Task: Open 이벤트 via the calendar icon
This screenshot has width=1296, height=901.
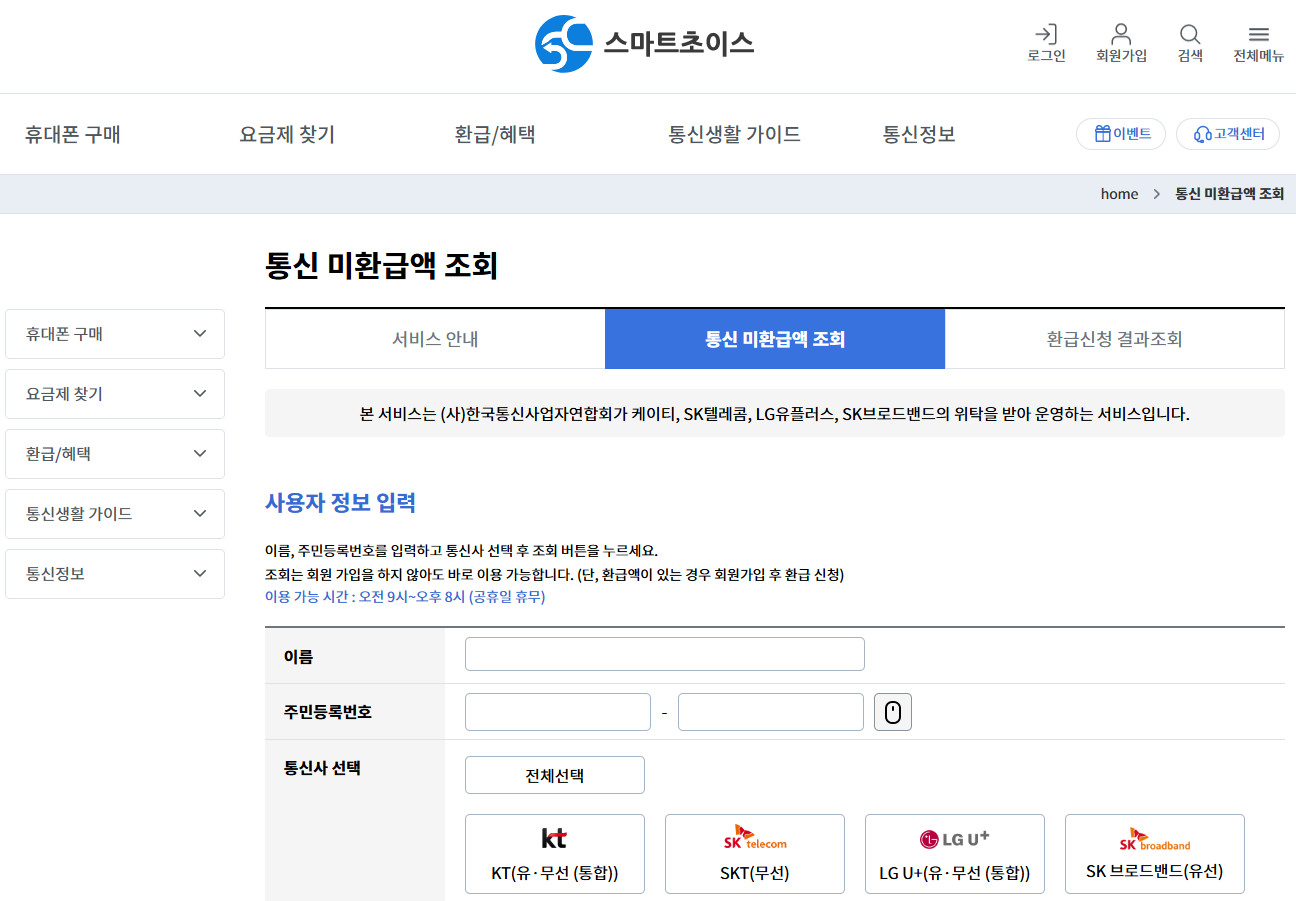Action: pos(1121,133)
